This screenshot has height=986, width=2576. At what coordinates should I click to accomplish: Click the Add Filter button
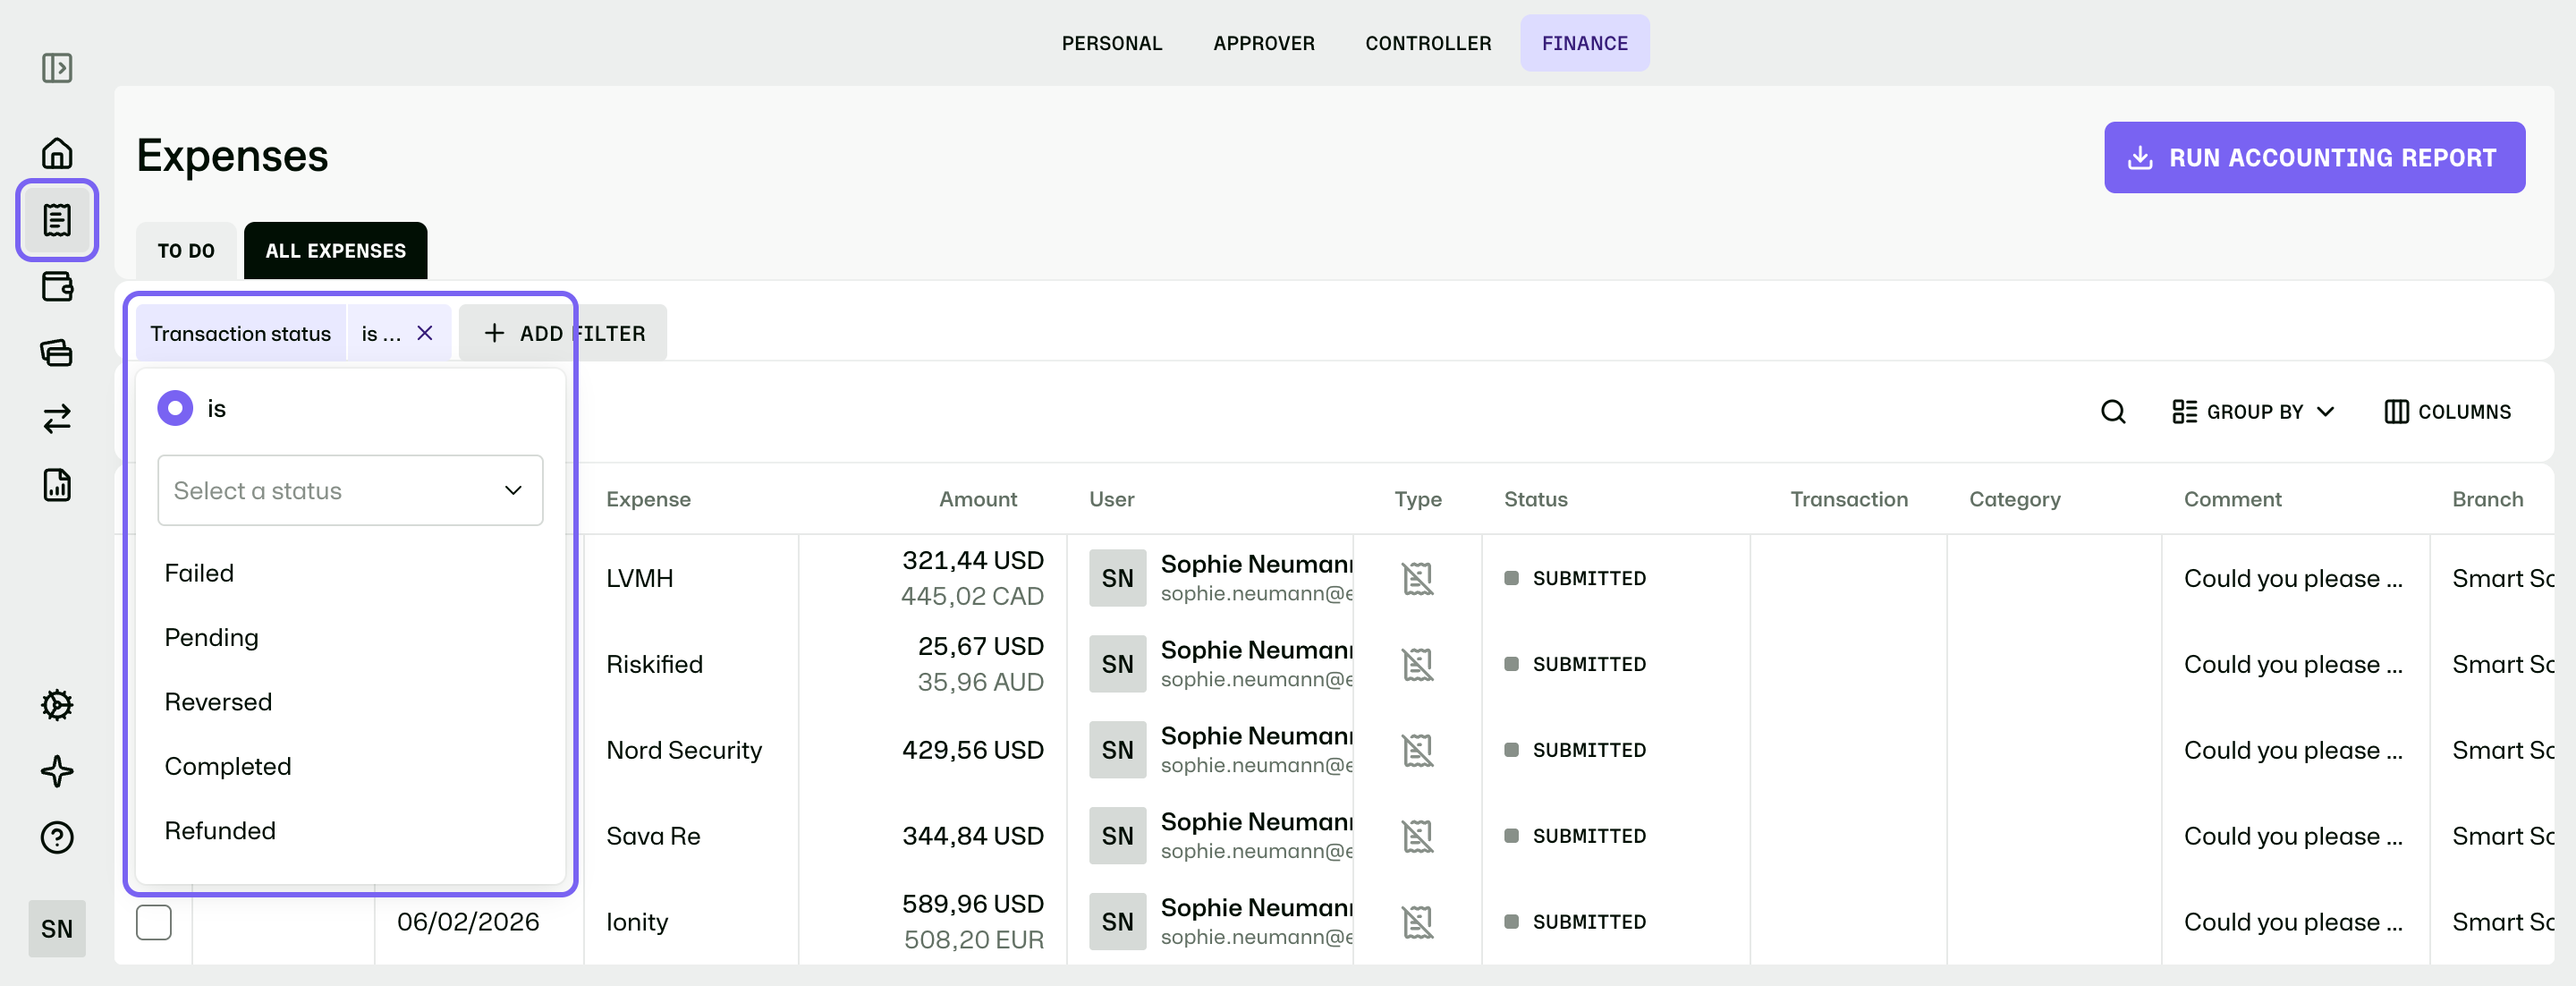tap(563, 333)
